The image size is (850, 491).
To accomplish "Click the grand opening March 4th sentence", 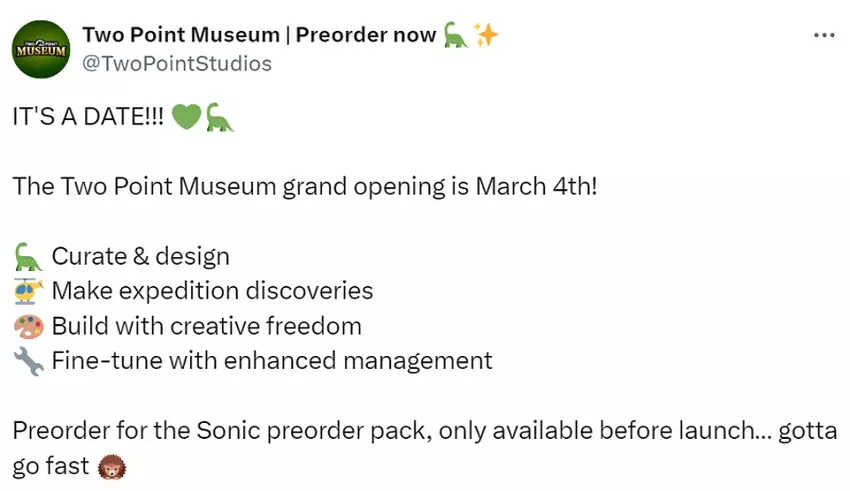I will [x=305, y=186].
